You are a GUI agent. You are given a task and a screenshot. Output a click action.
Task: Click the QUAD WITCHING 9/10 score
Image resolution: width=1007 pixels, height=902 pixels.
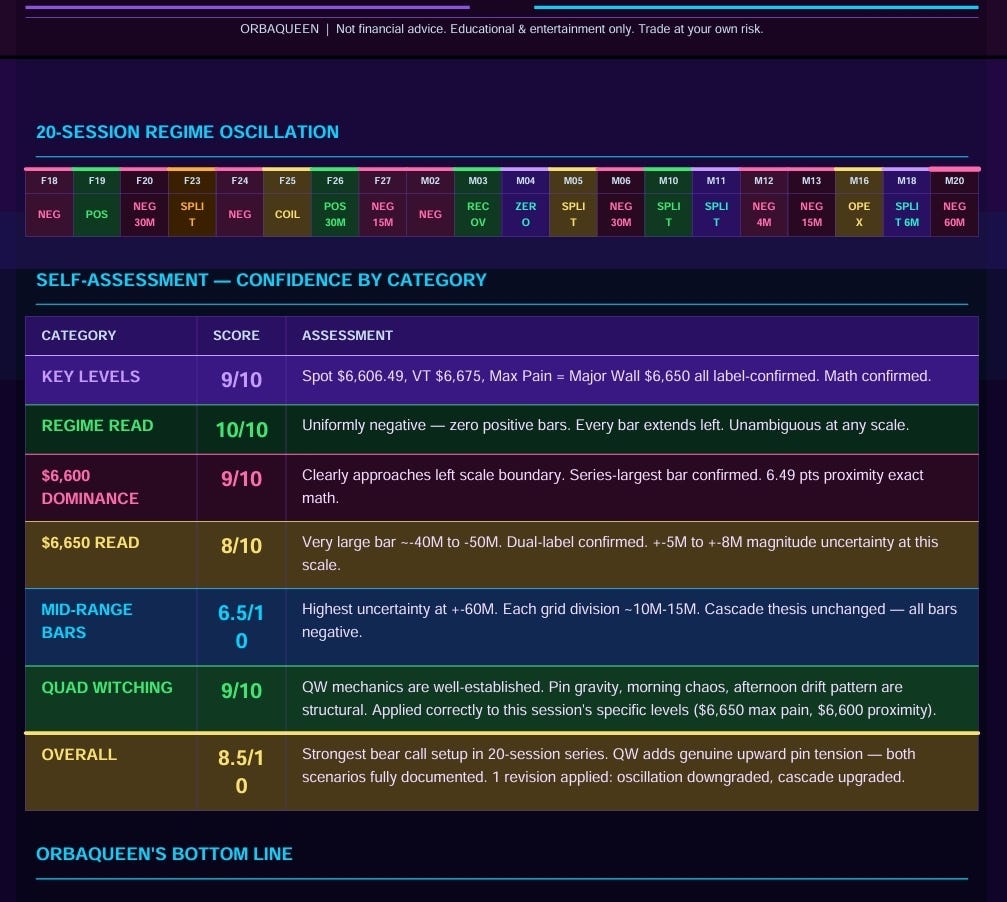pyautogui.click(x=241, y=690)
